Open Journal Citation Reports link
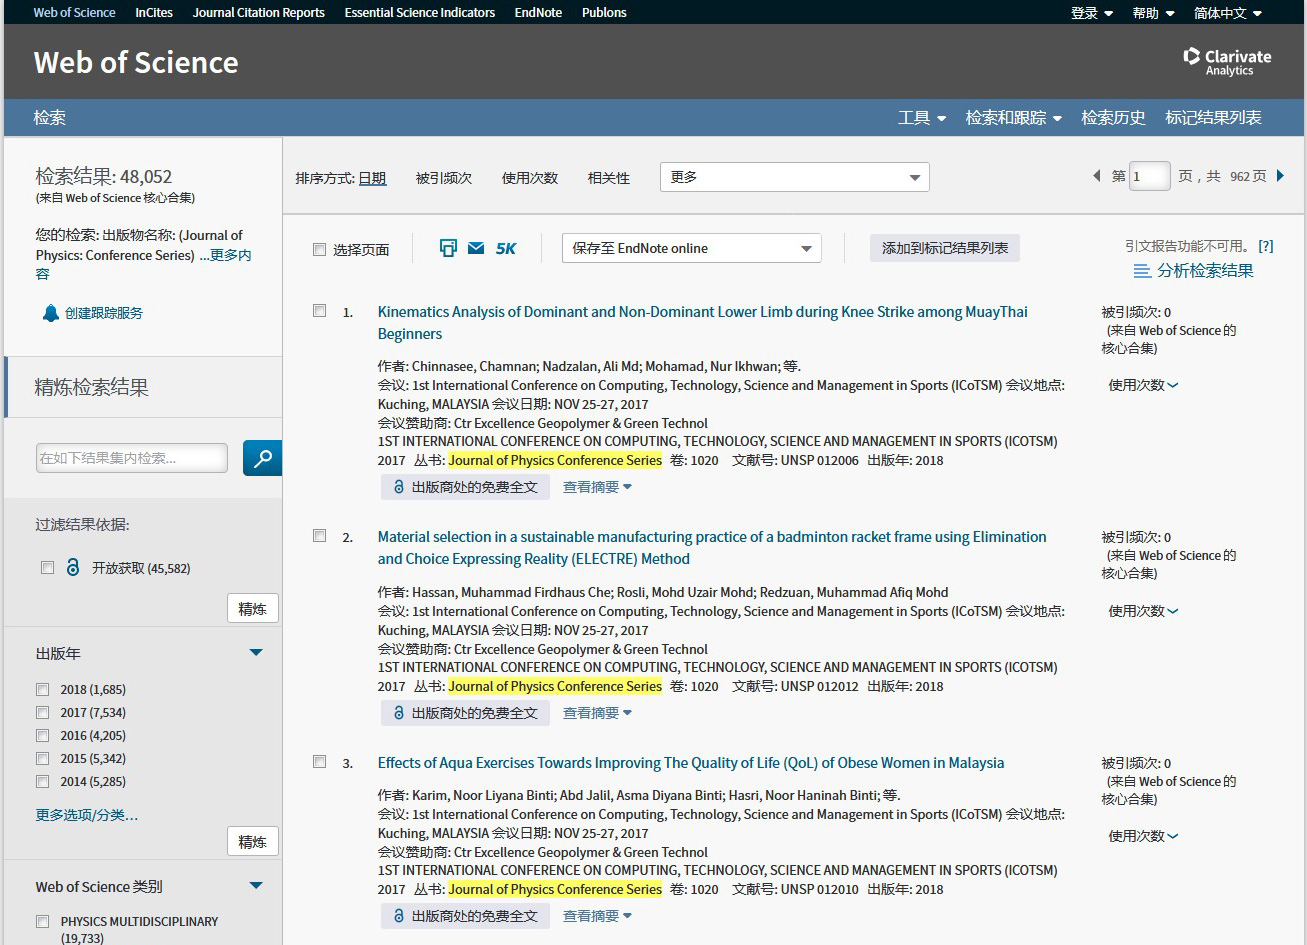Image resolution: width=1307 pixels, height=945 pixels. pos(259,13)
